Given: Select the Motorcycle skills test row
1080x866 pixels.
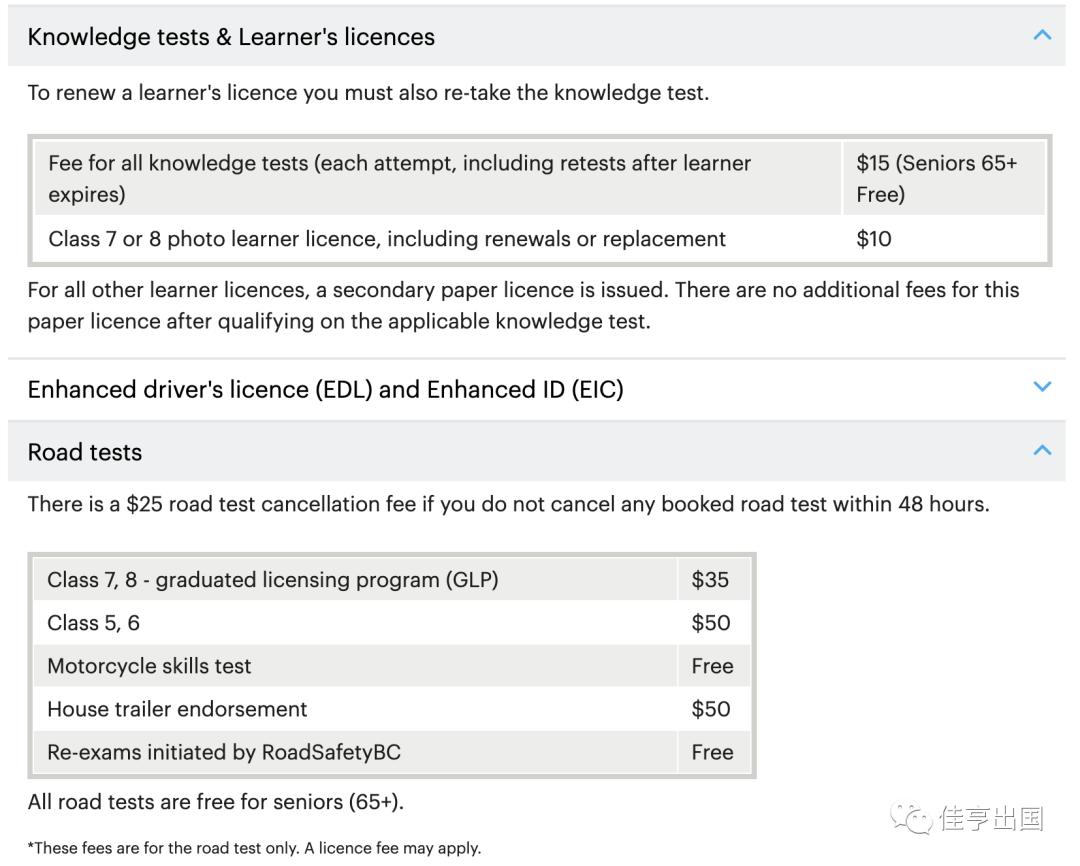Looking at the screenshot, I should tap(149, 666).
